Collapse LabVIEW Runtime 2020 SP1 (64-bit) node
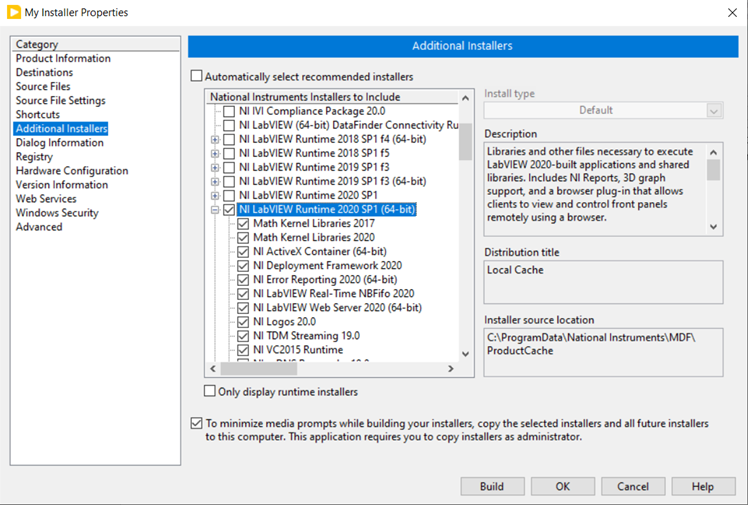The image size is (748, 505). [215, 210]
